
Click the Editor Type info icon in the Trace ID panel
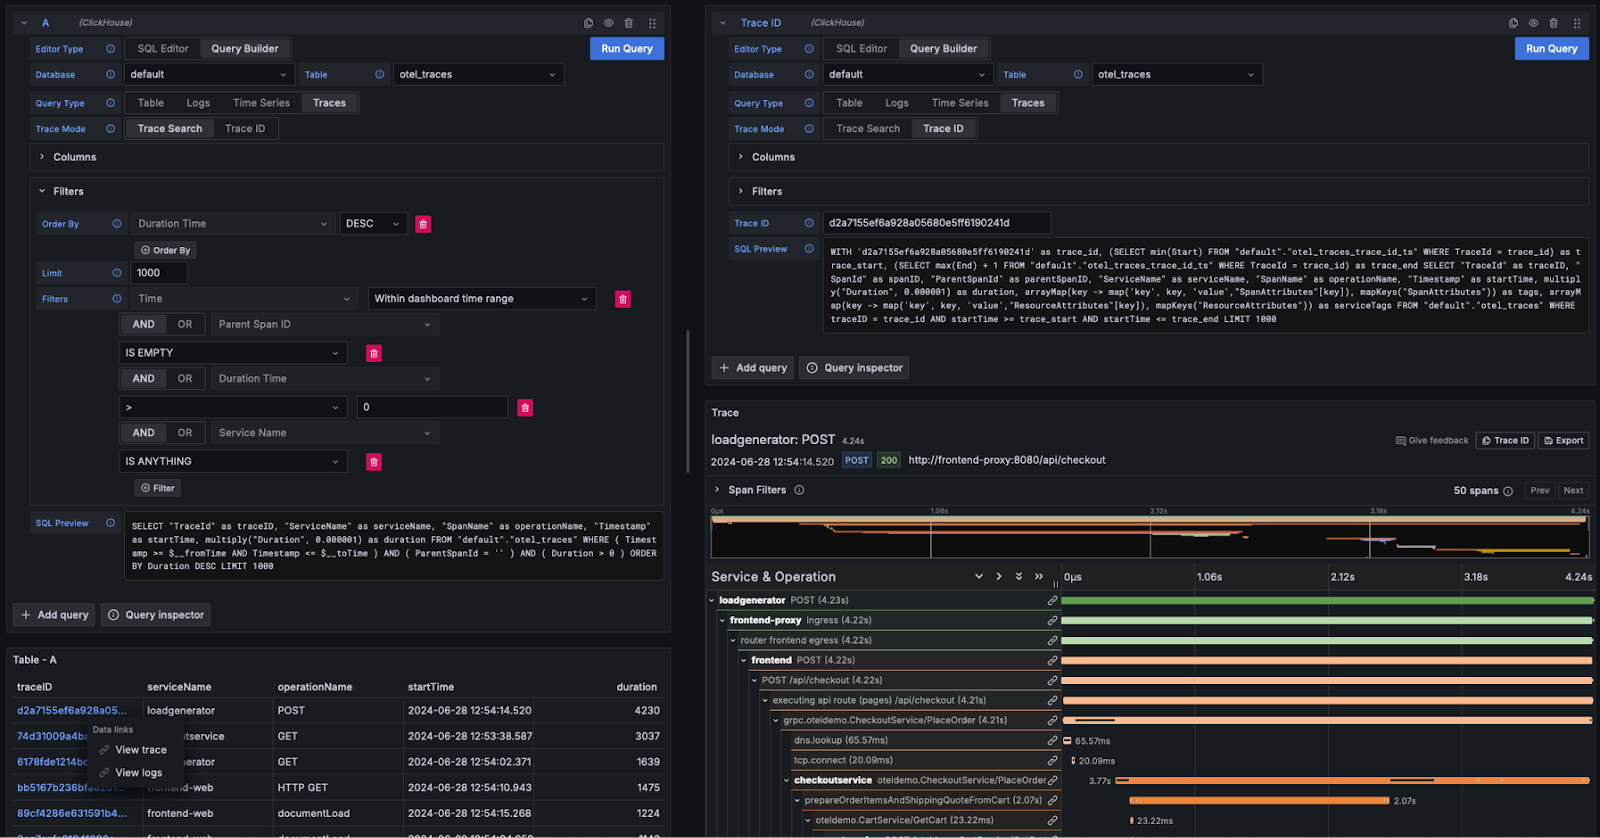coord(809,49)
